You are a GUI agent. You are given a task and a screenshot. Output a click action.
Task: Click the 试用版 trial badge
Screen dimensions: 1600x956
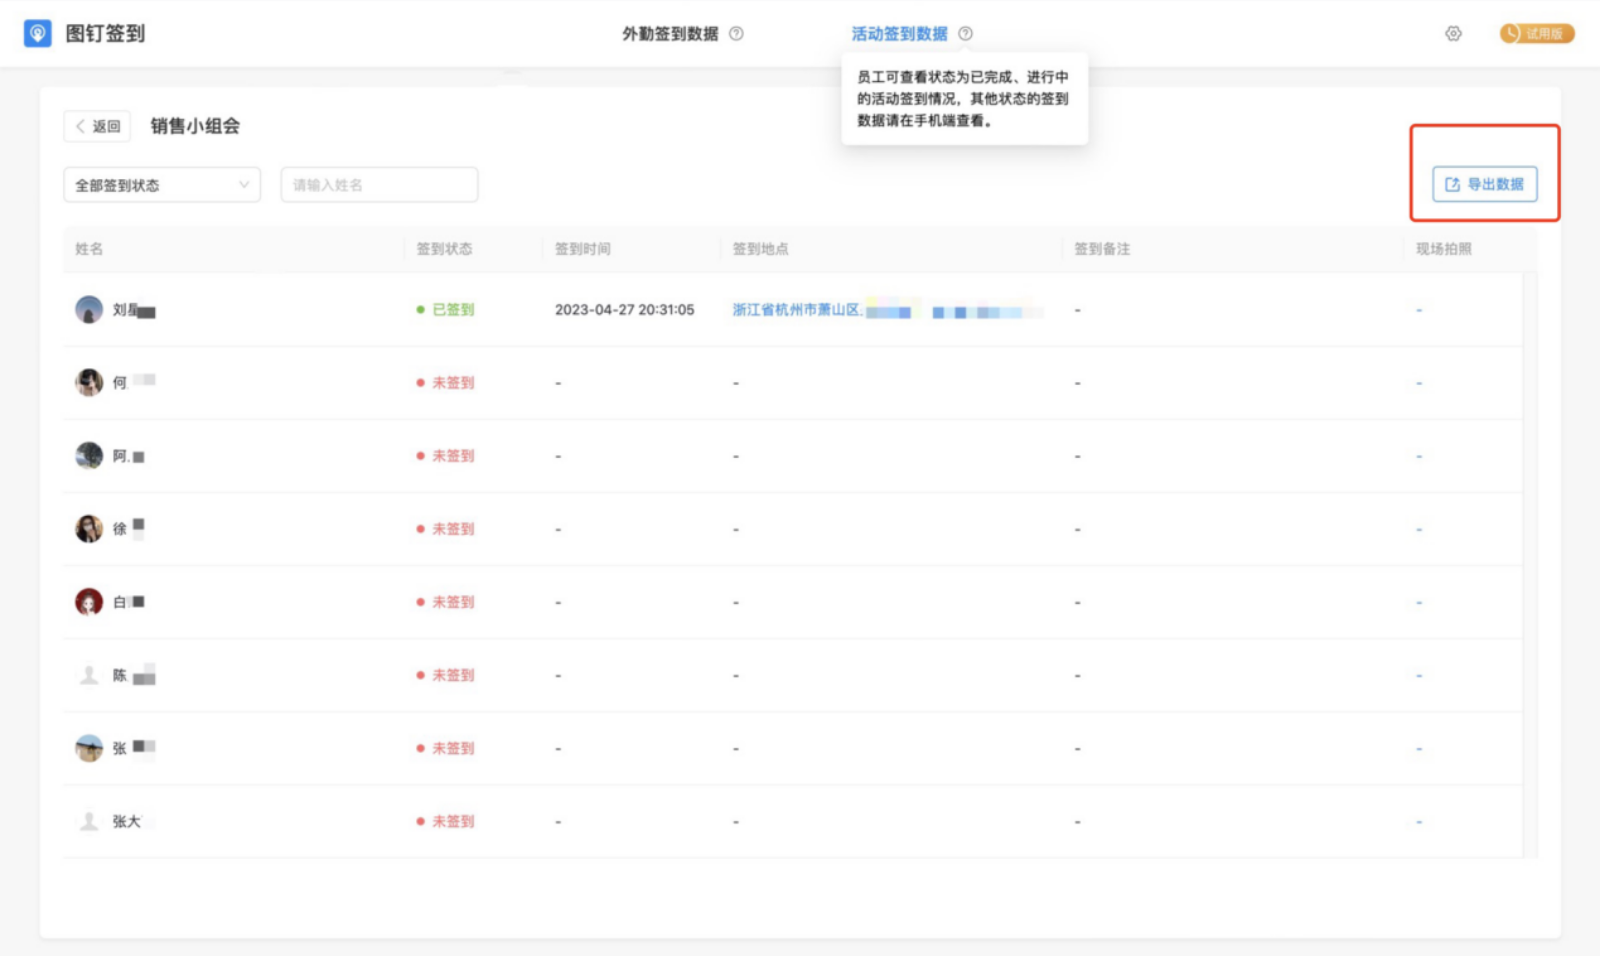coord(1537,34)
